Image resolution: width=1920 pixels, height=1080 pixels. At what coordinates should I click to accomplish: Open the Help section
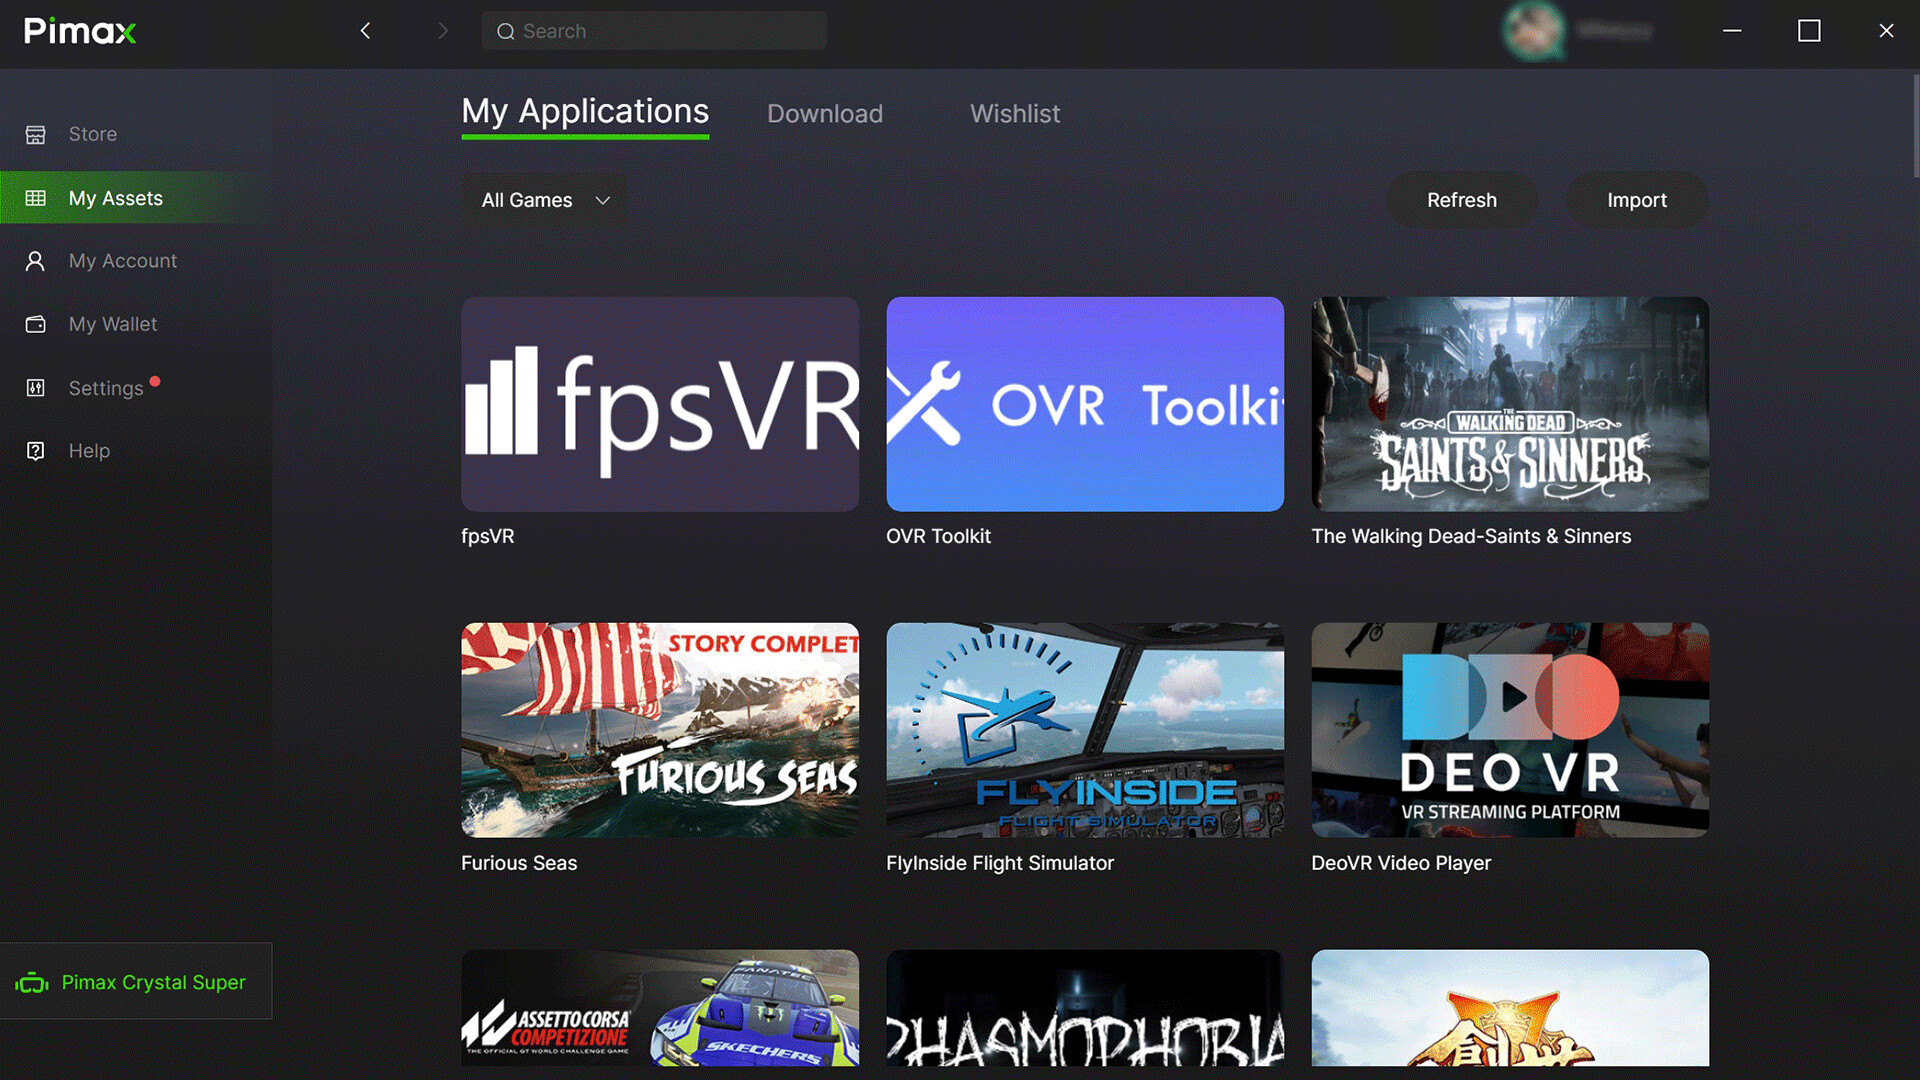coord(89,450)
